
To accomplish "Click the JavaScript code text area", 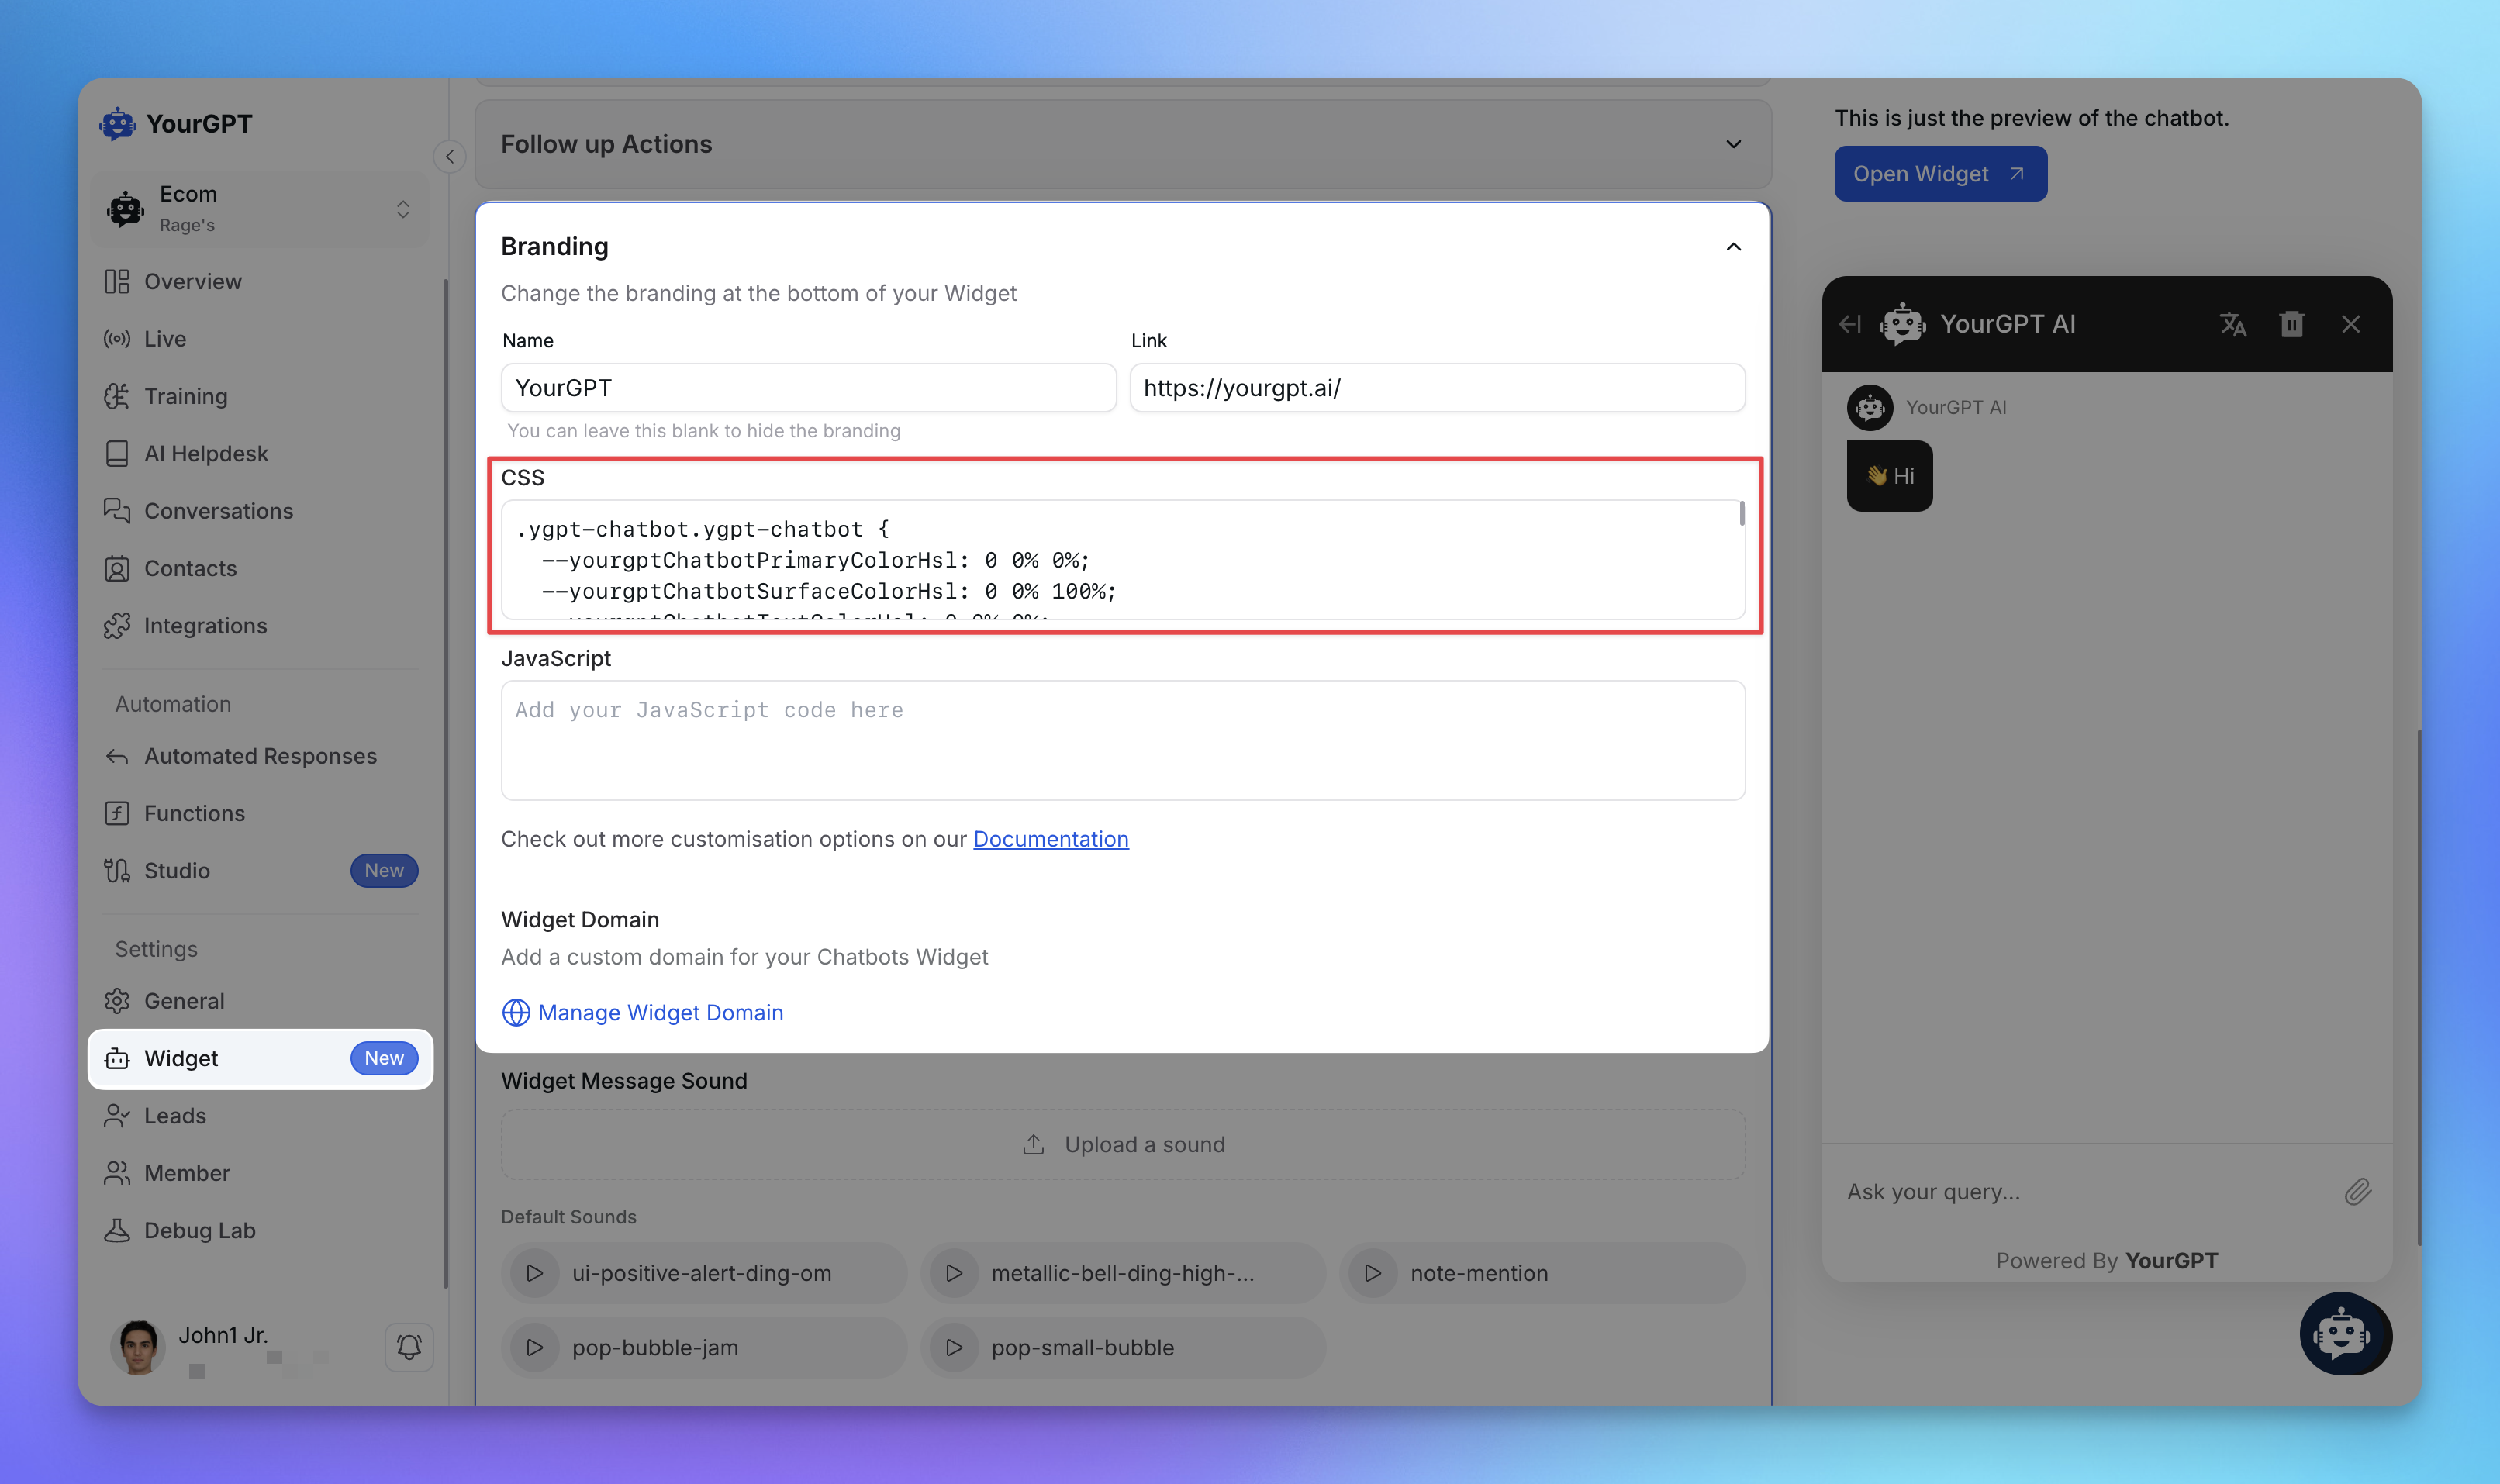I will (x=1122, y=740).
